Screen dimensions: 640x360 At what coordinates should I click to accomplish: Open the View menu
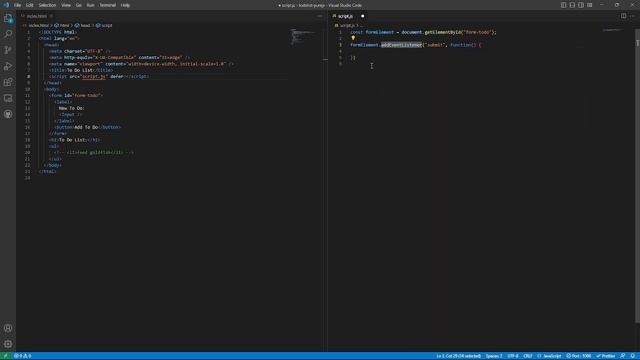tap(66, 5)
